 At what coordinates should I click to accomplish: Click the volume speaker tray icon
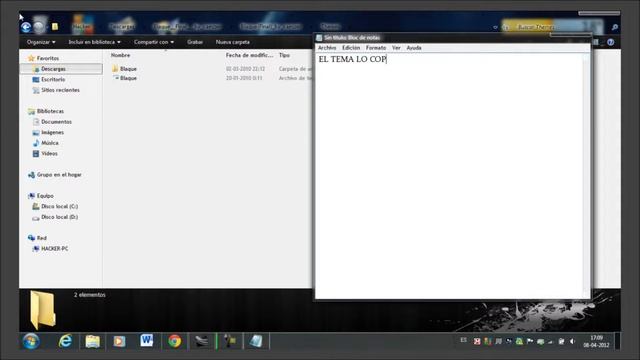[572, 341]
